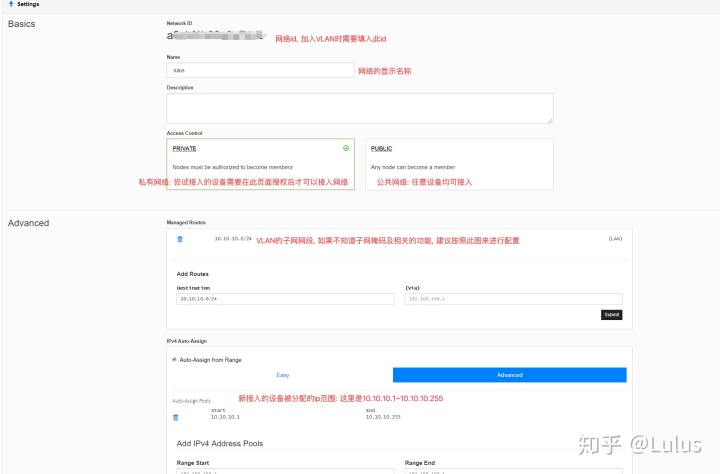Image resolution: width=720 pixels, height=474 pixels.
Task: Focus the network Name input field
Action: (260, 70)
